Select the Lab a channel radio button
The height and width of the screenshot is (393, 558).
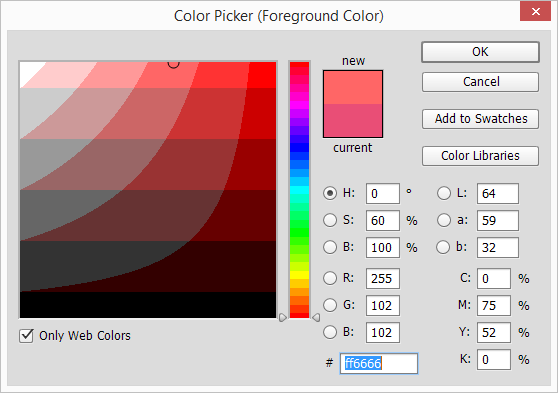click(x=444, y=220)
